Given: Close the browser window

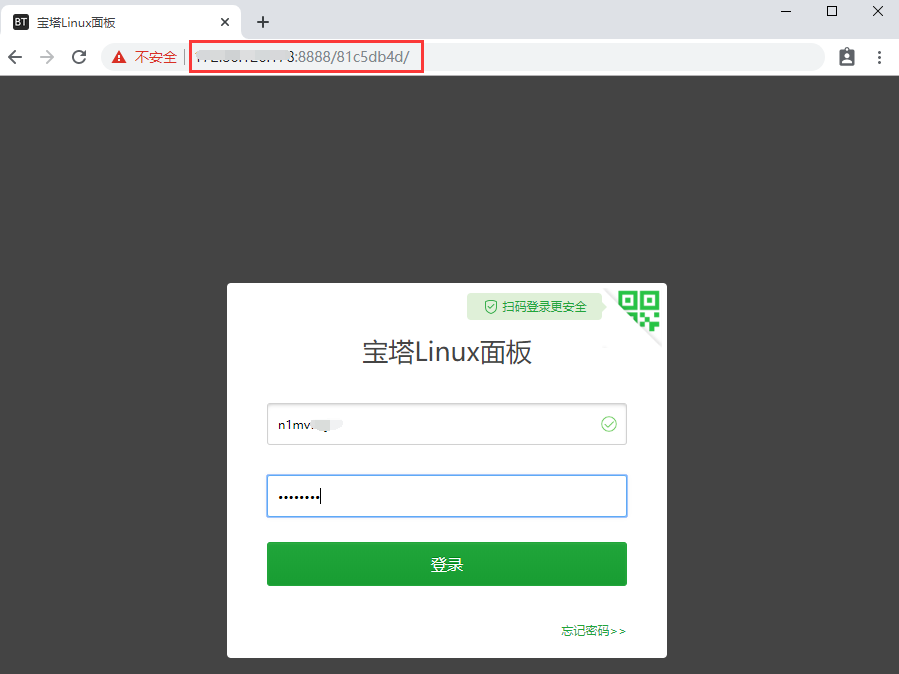Looking at the screenshot, I should [x=878, y=11].
